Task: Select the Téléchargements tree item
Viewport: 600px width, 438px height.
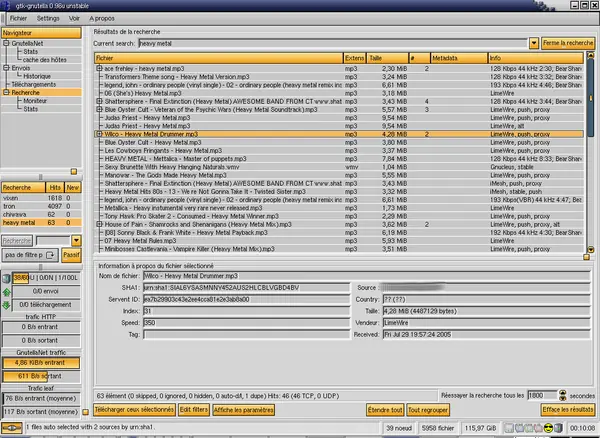Action: (x=34, y=84)
